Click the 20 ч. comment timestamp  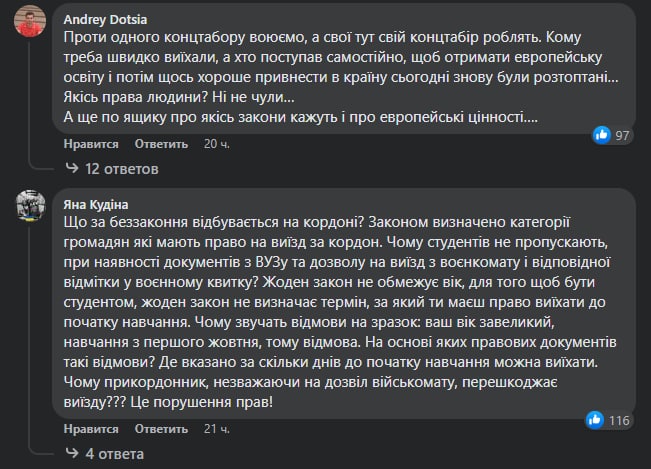(216, 144)
